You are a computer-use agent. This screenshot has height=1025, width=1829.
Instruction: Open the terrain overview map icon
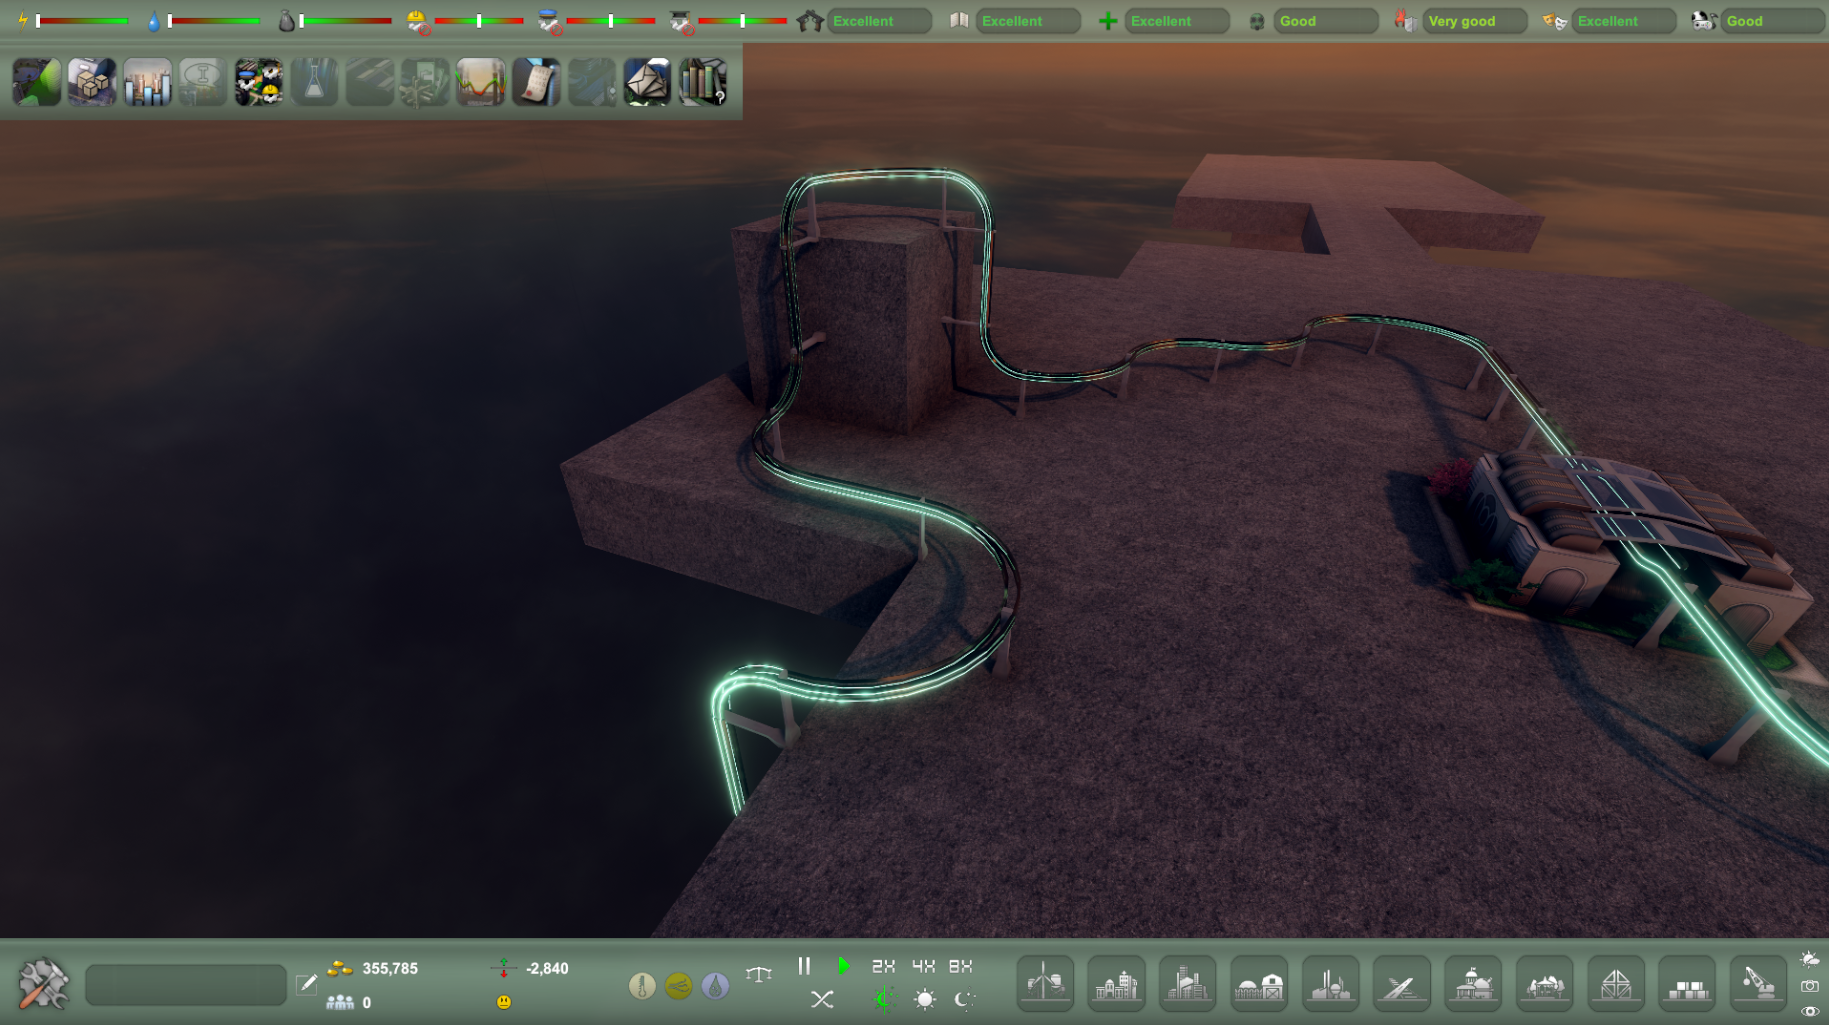click(37, 82)
